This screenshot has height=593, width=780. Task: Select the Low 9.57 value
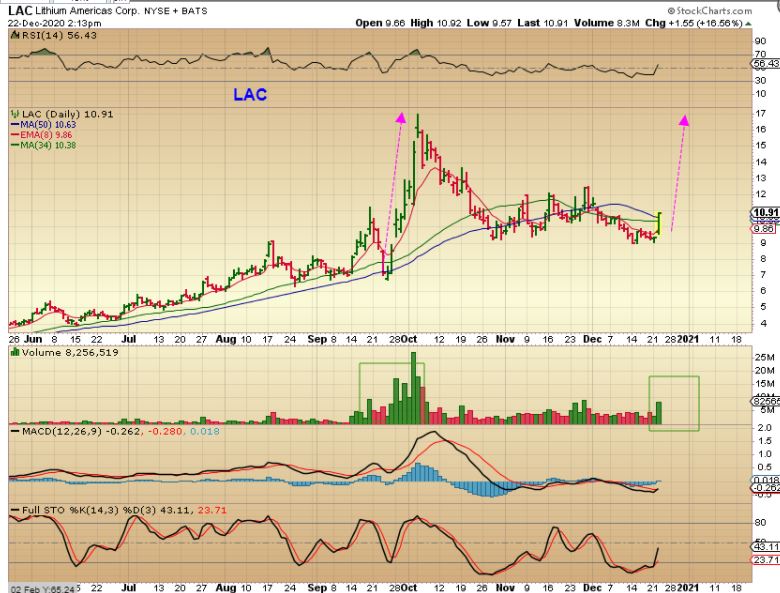pyautogui.click(x=489, y=23)
